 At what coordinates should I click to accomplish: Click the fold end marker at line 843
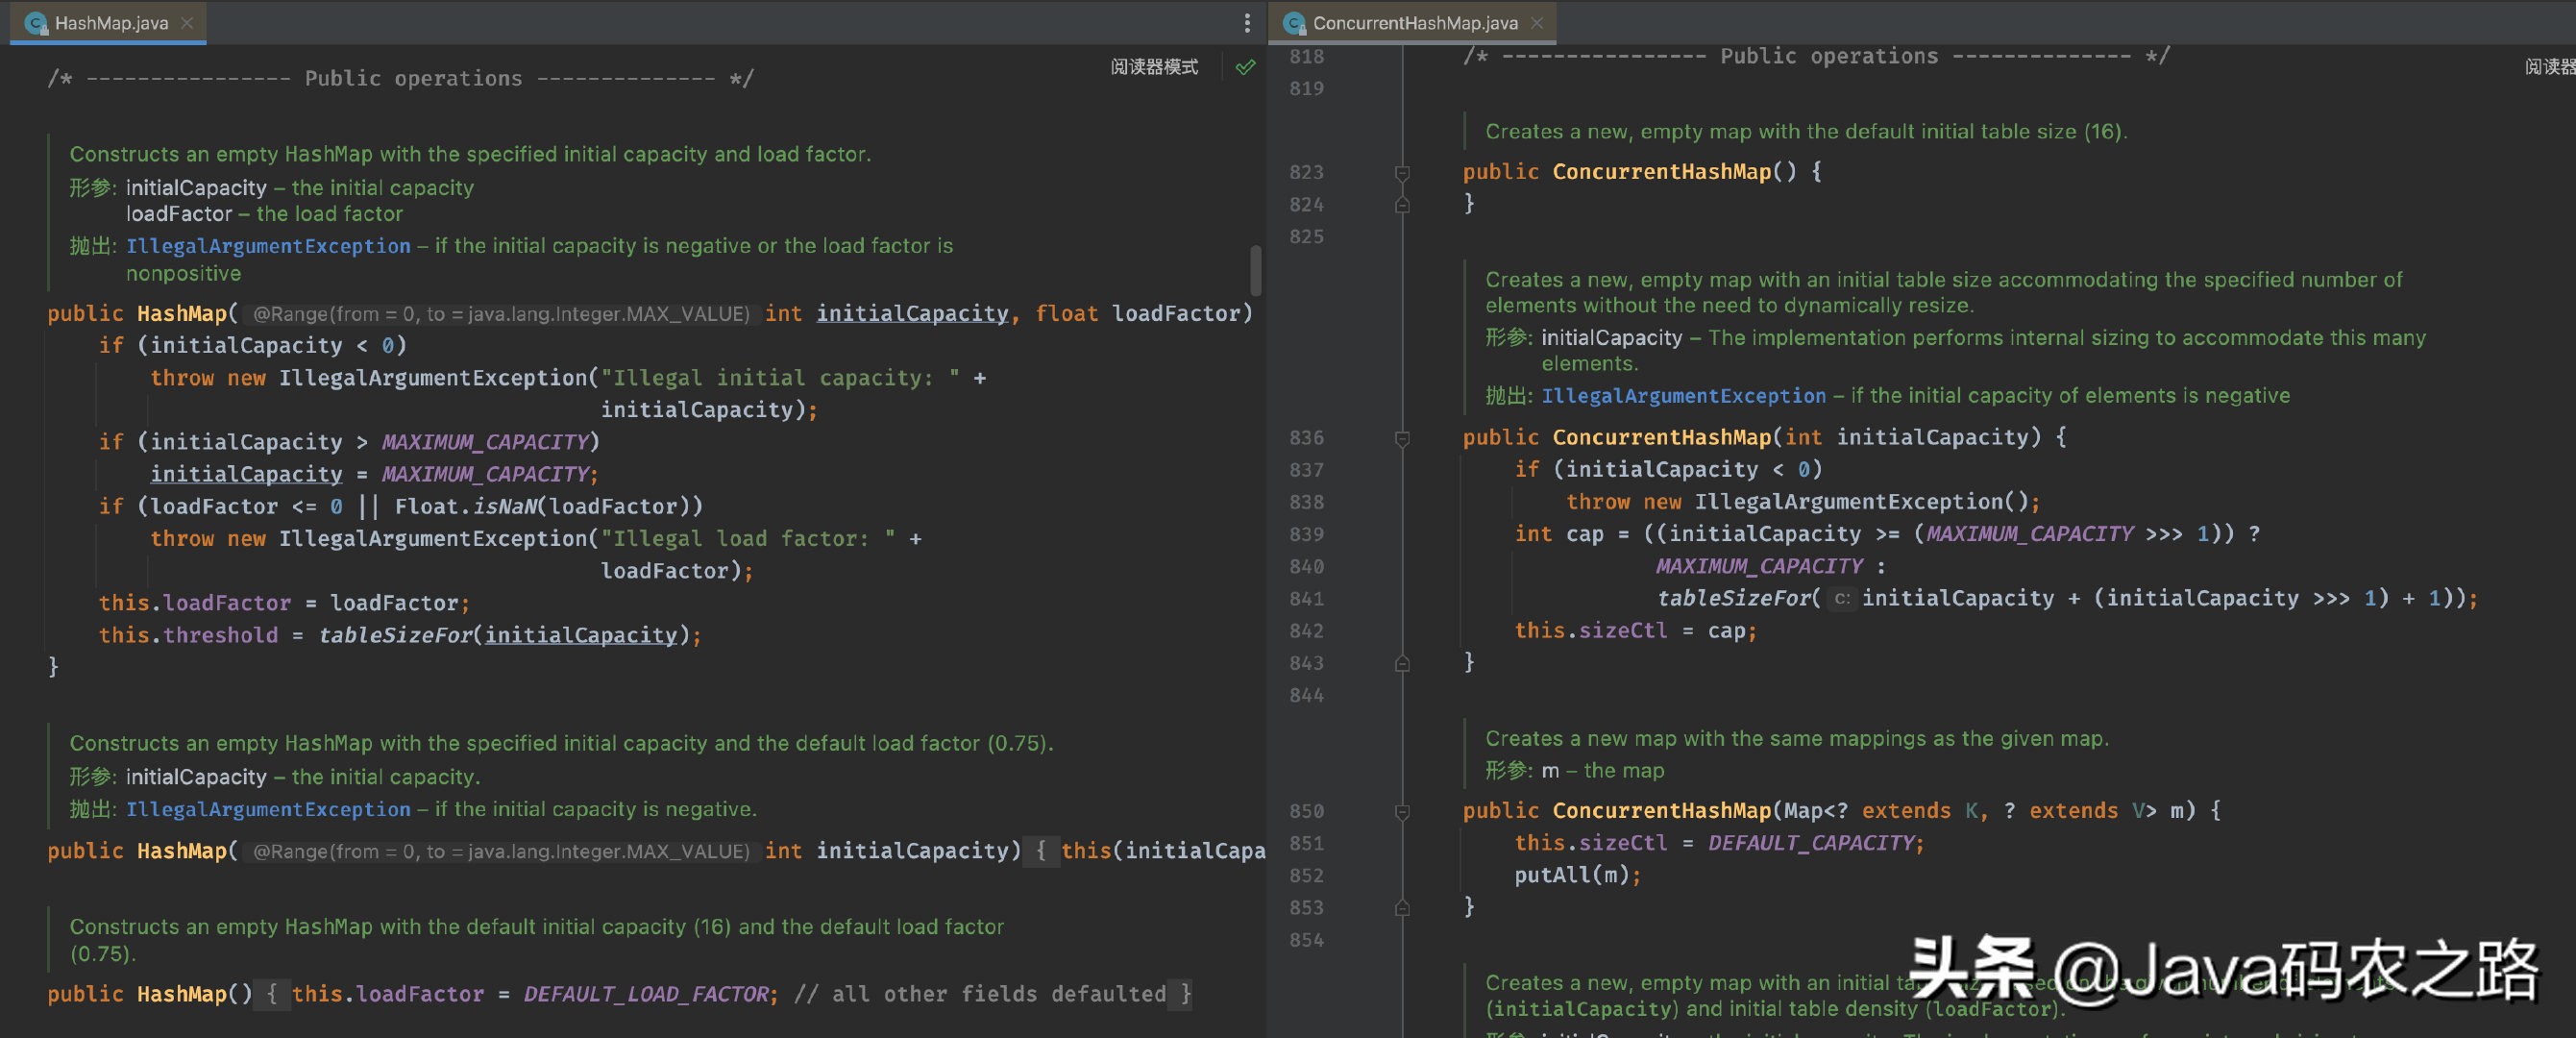1402,663
